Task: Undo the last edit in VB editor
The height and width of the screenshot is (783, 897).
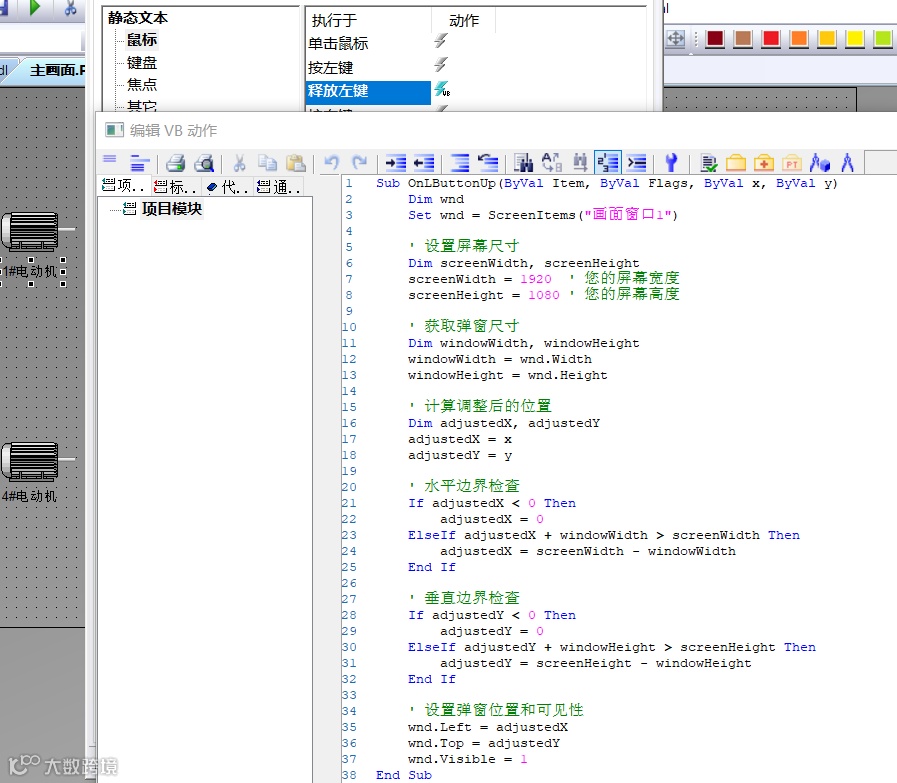Action: tap(332, 163)
